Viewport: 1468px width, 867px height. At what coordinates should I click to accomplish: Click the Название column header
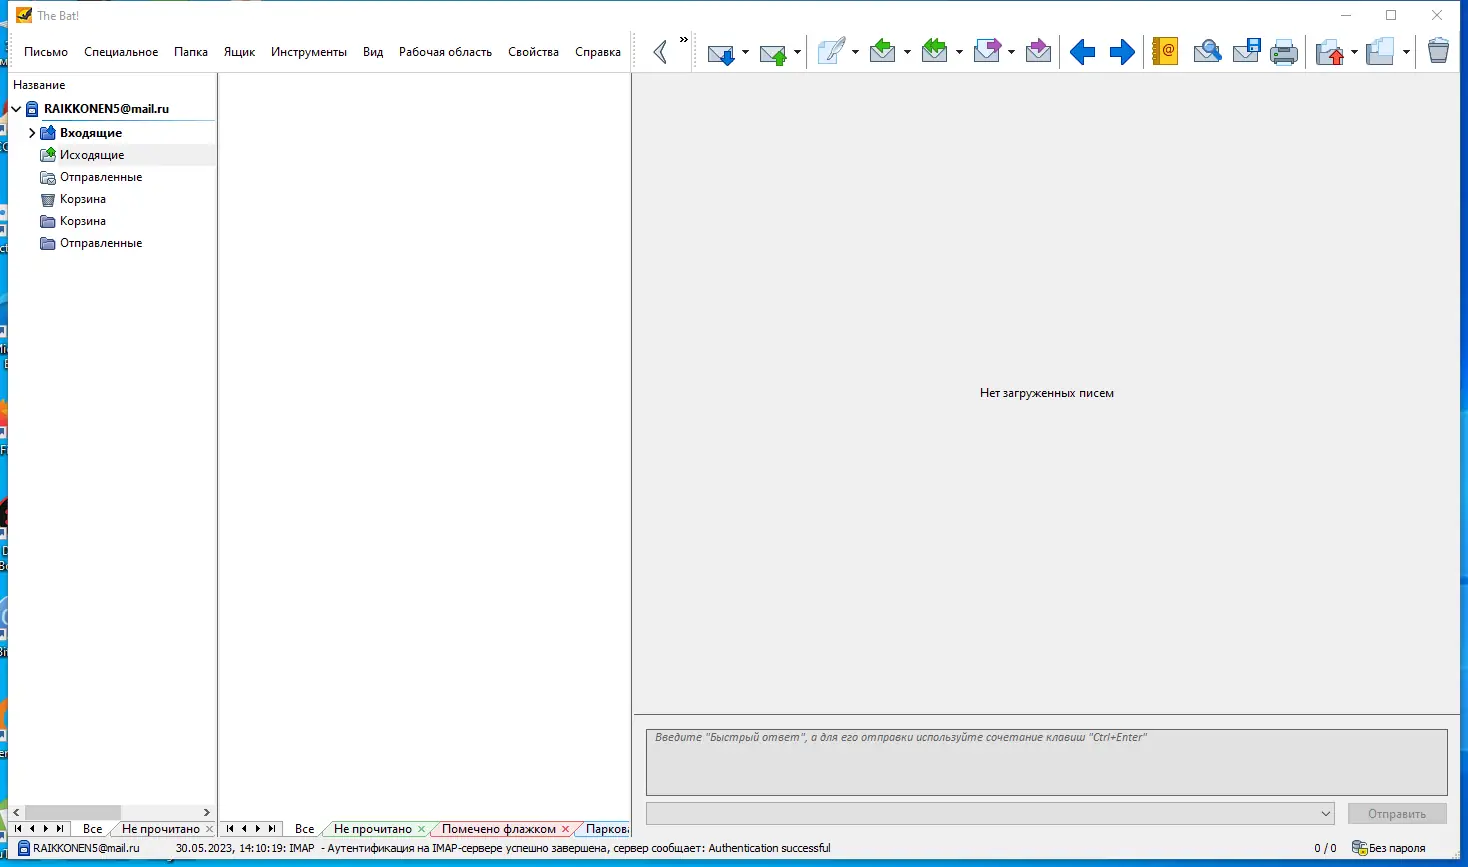[x=39, y=85]
